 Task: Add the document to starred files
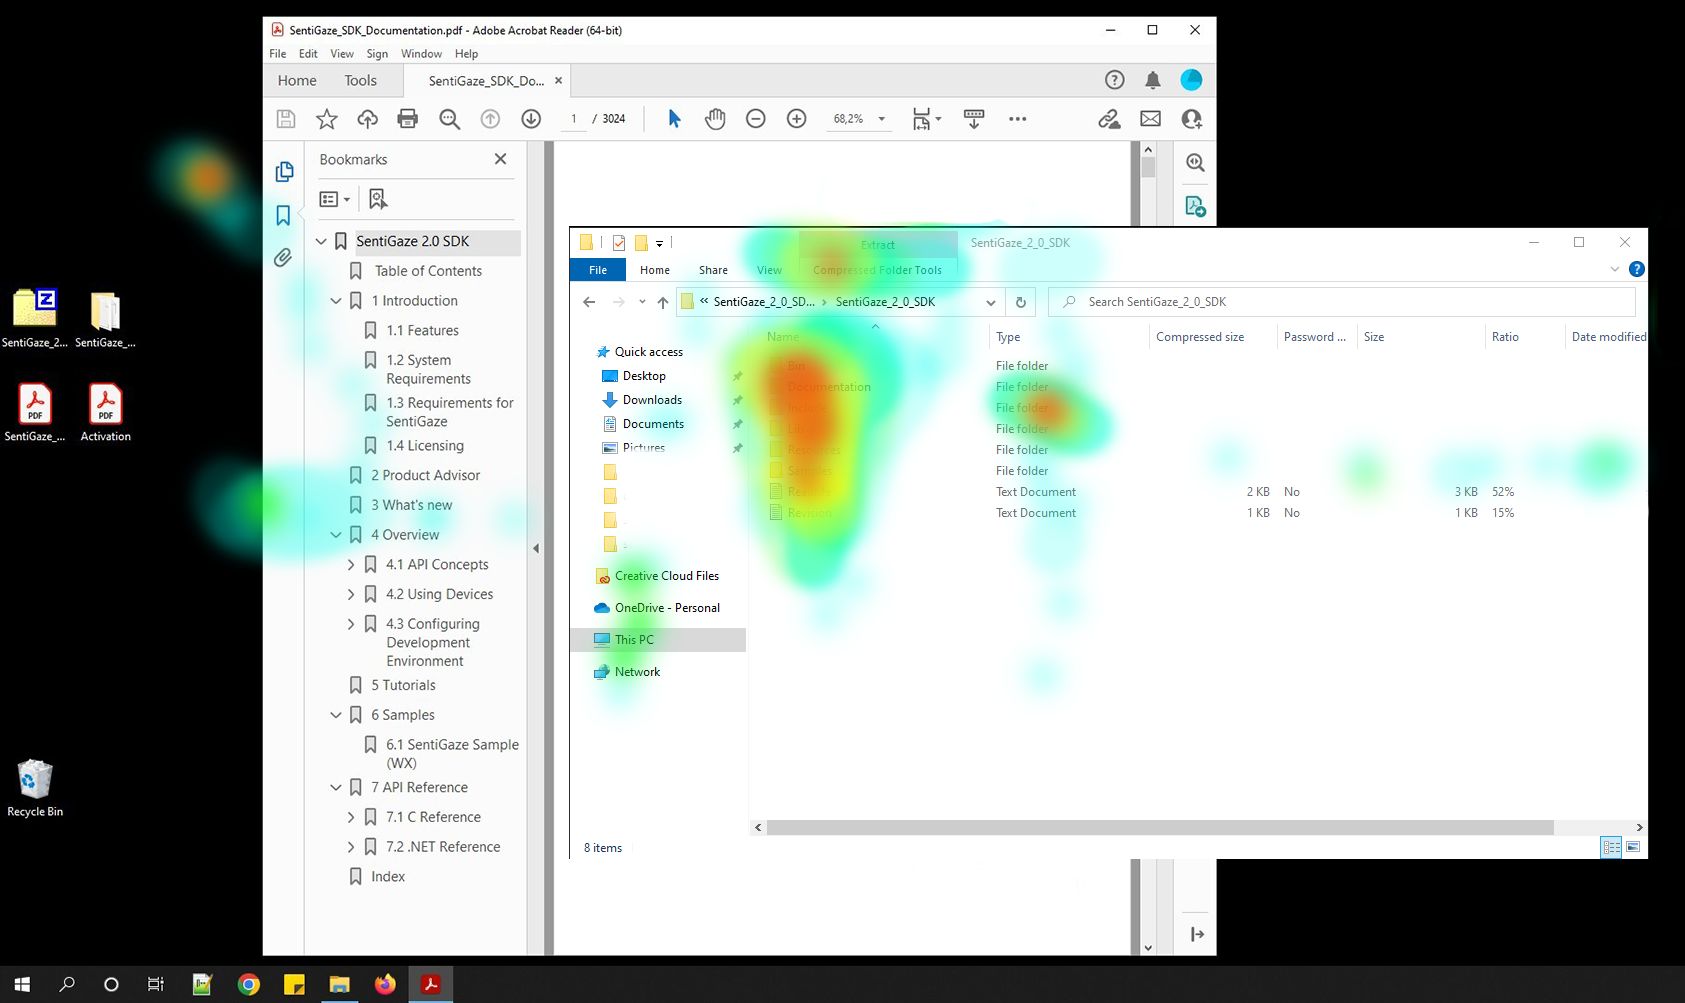326,119
